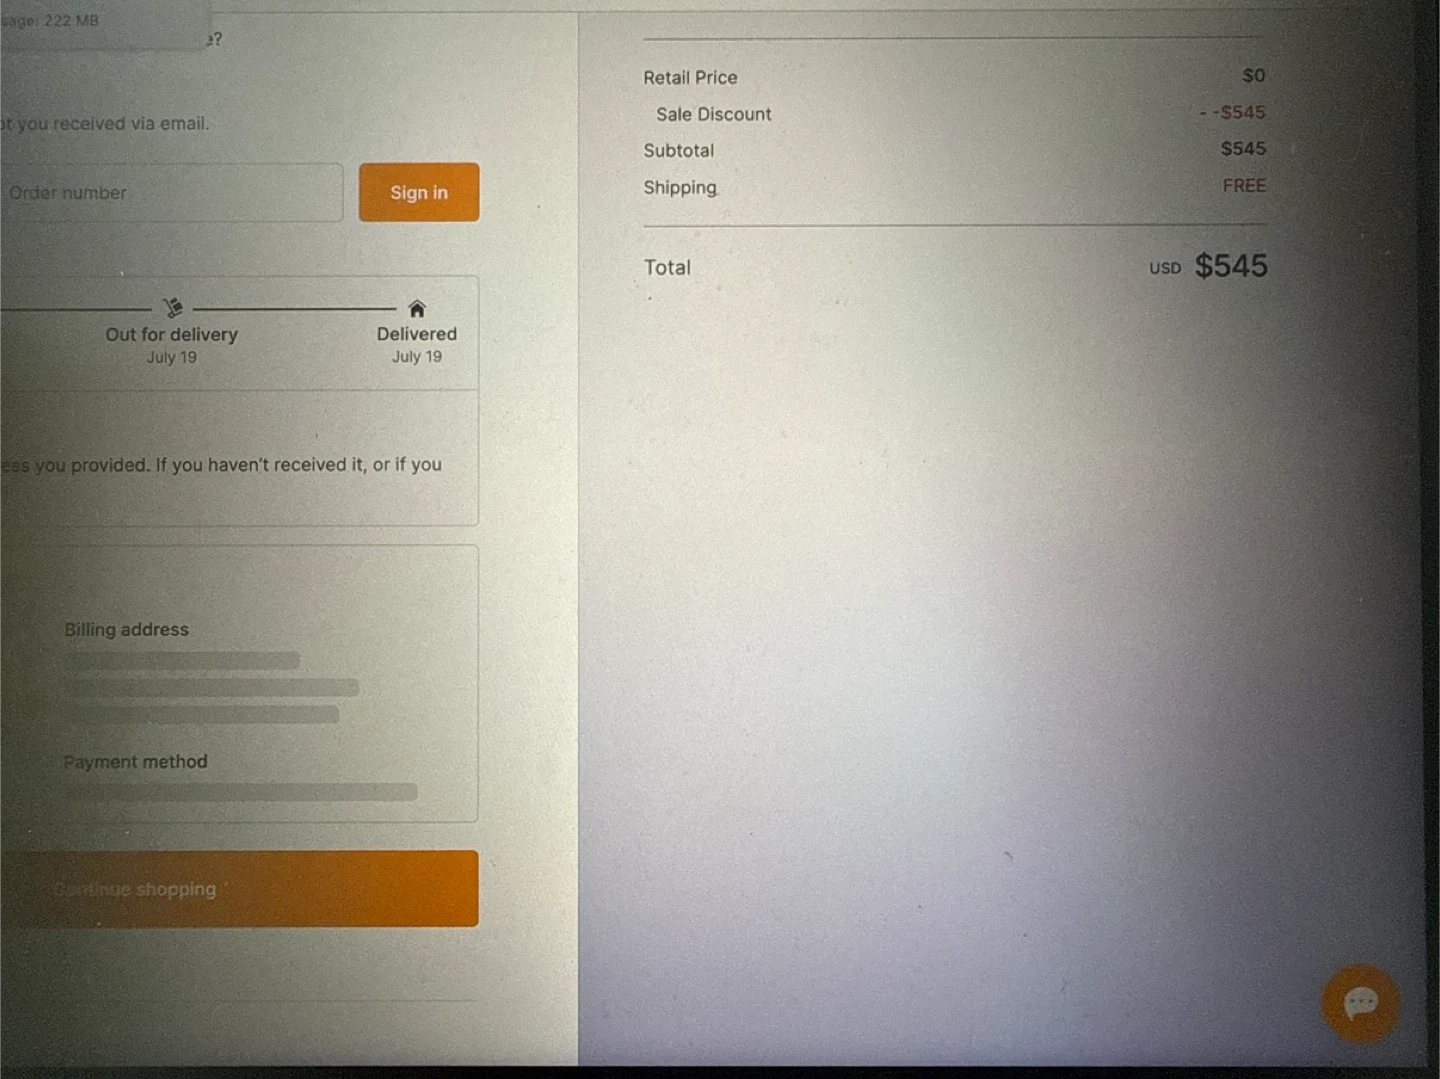The height and width of the screenshot is (1079, 1440).
Task: Click the orange Sign in button
Action: pyautogui.click(x=419, y=192)
